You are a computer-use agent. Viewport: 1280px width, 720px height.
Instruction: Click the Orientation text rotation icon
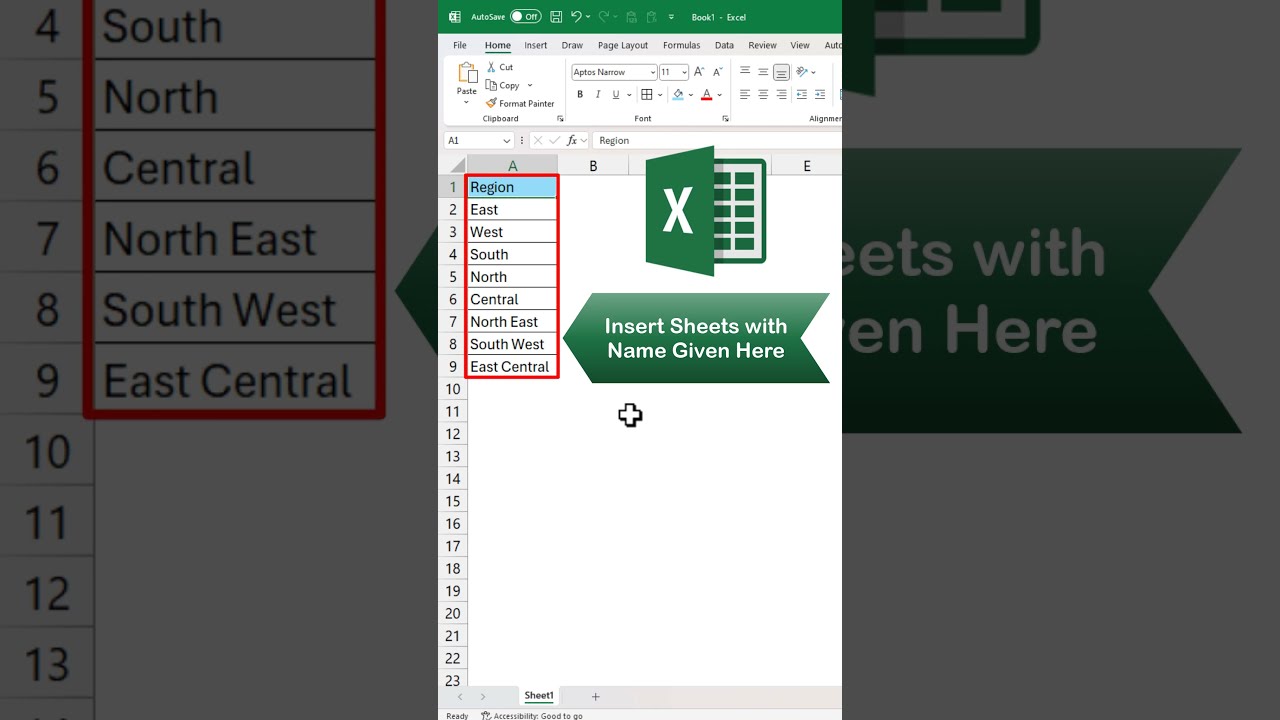tap(802, 72)
